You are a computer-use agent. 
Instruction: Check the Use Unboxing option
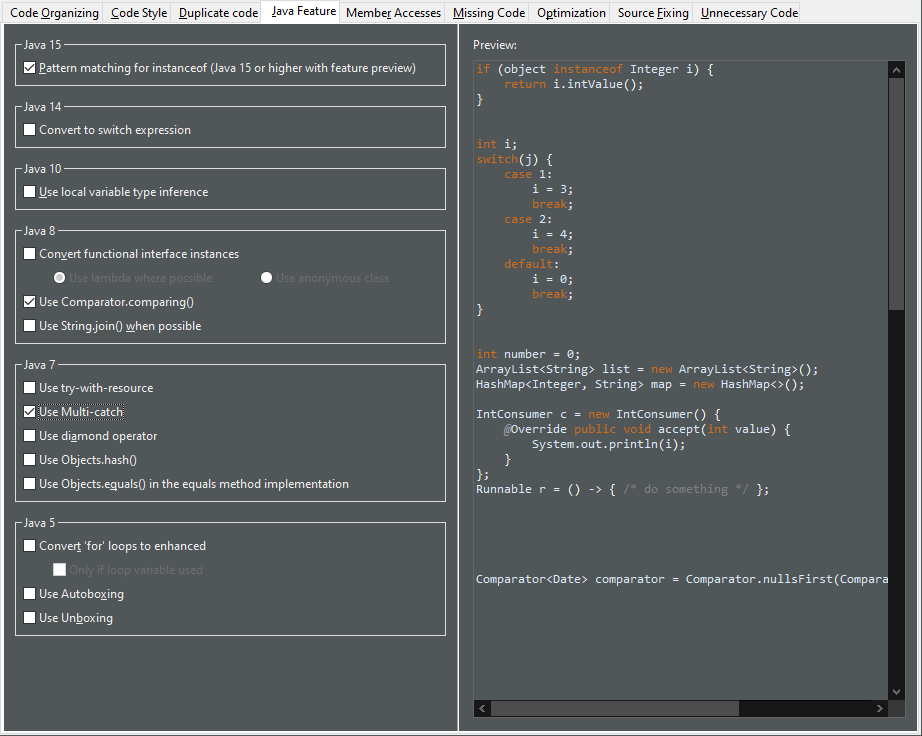[x=29, y=618]
